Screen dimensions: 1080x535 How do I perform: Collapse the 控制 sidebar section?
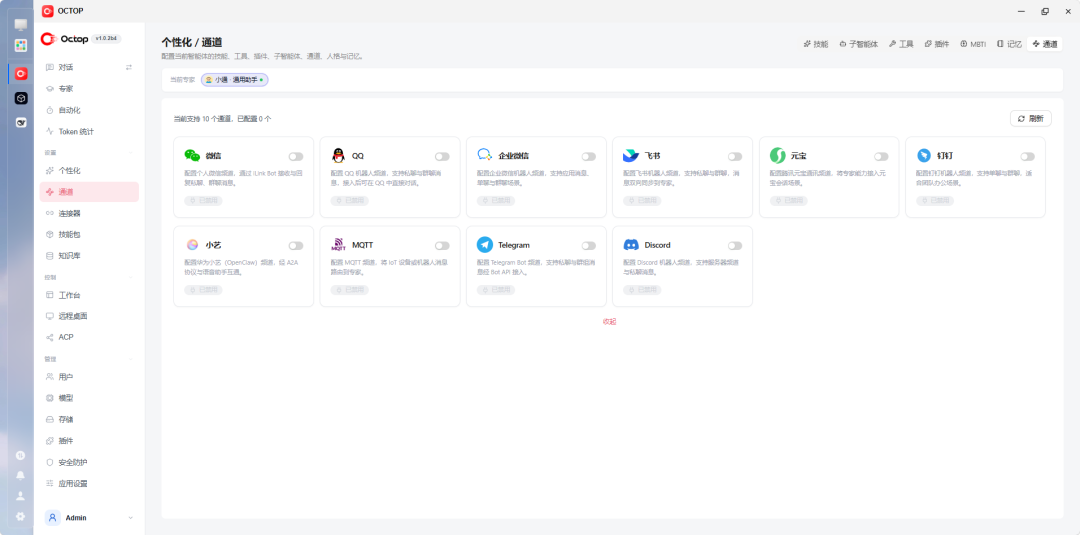(x=131, y=277)
